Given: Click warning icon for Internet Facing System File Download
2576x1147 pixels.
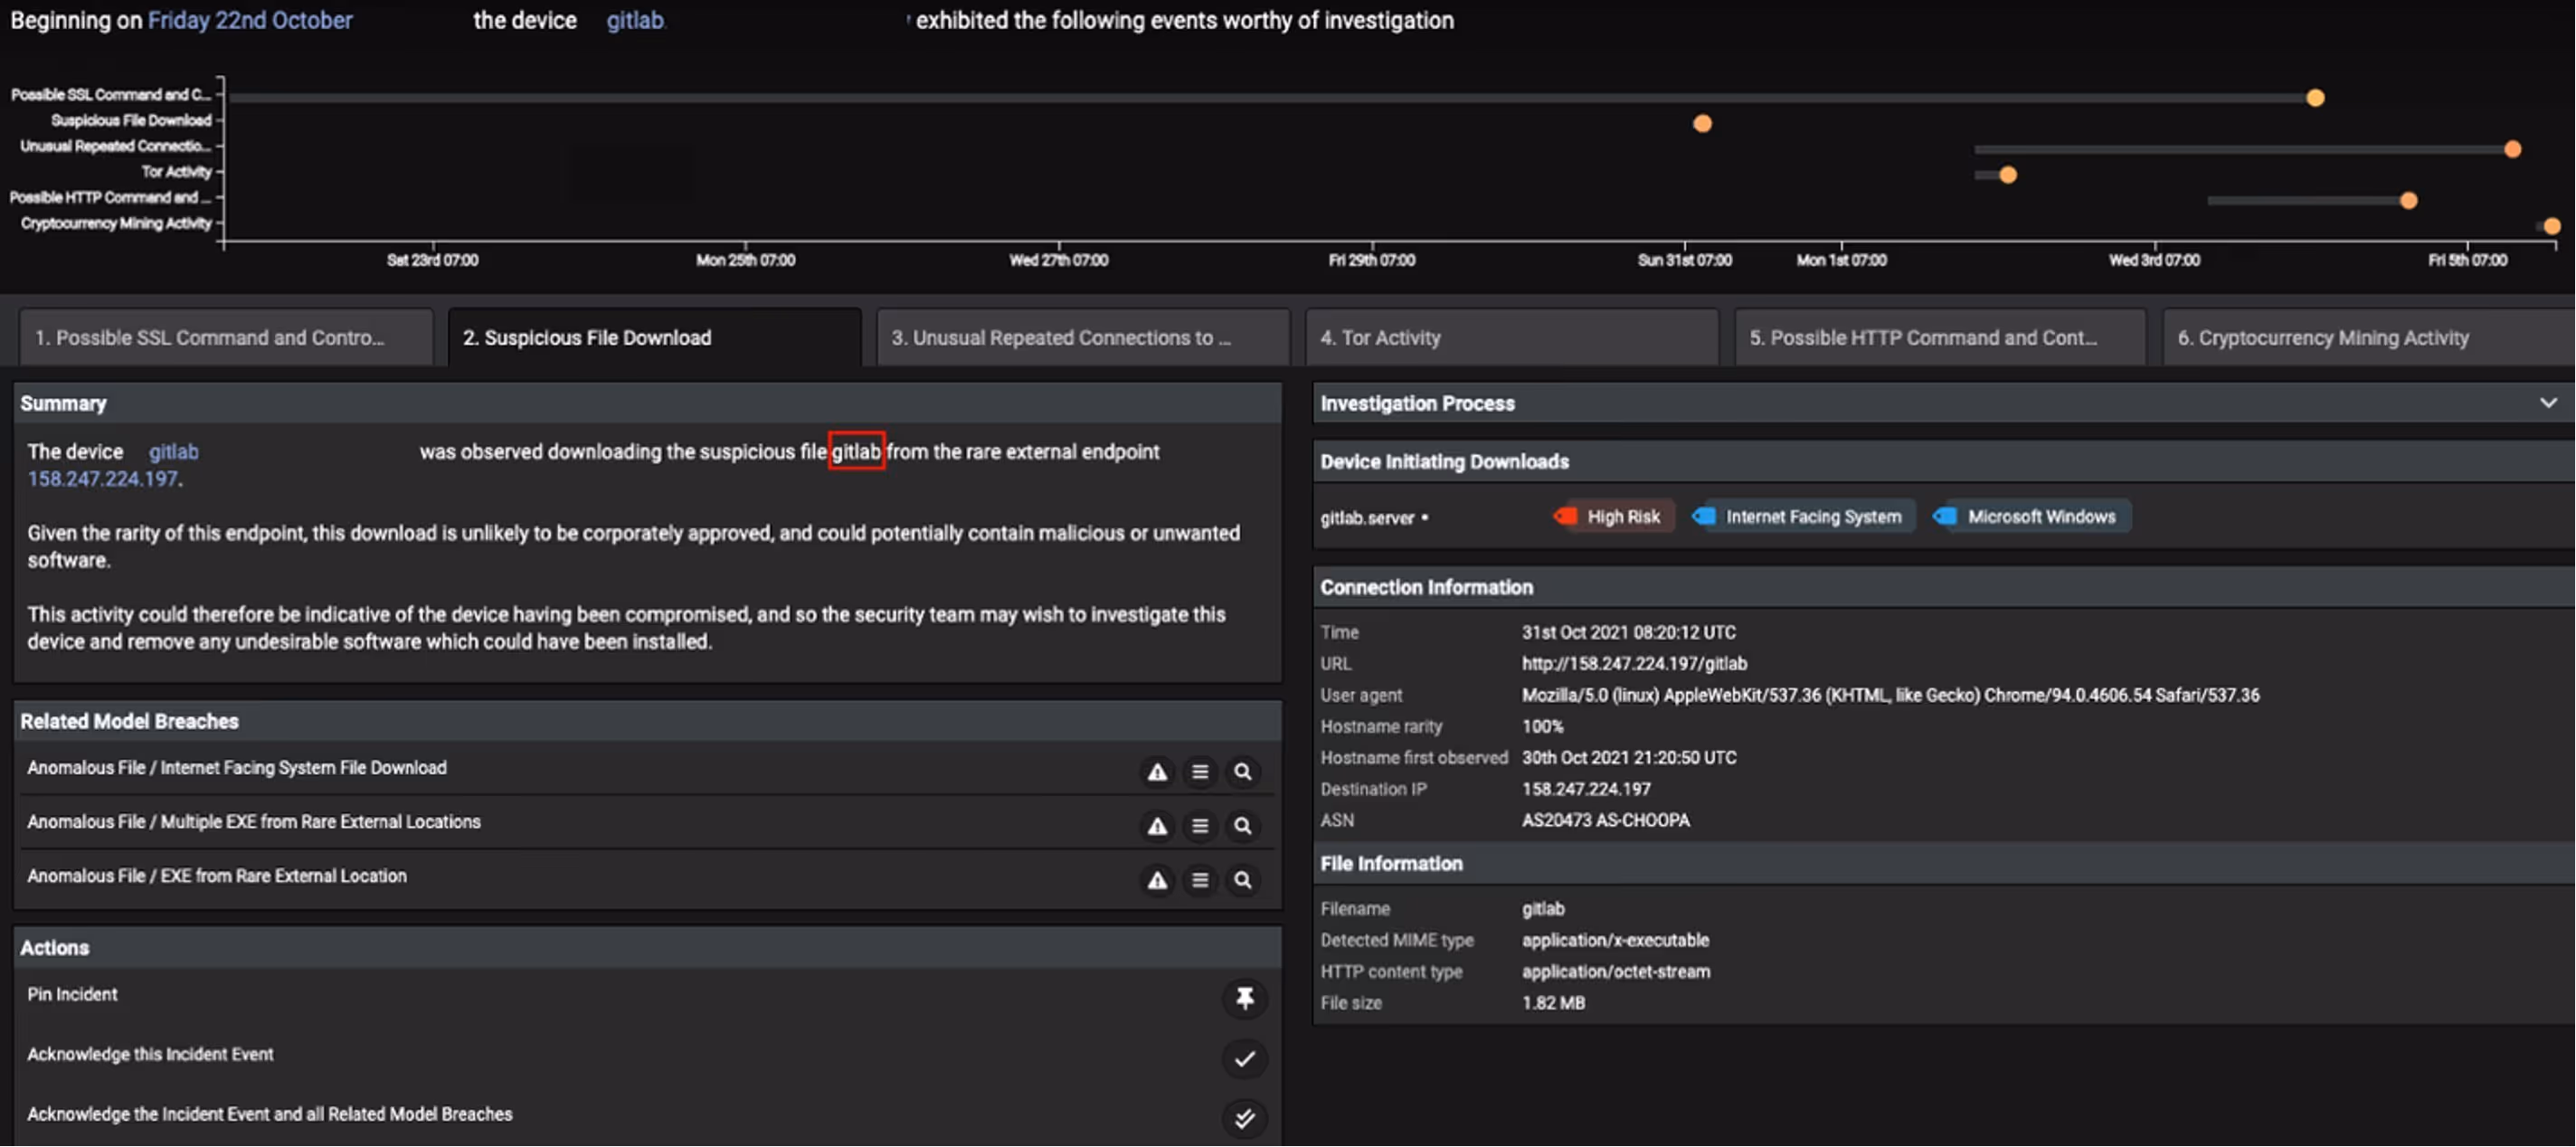Looking at the screenshot, I should (x=1157, y=772).
